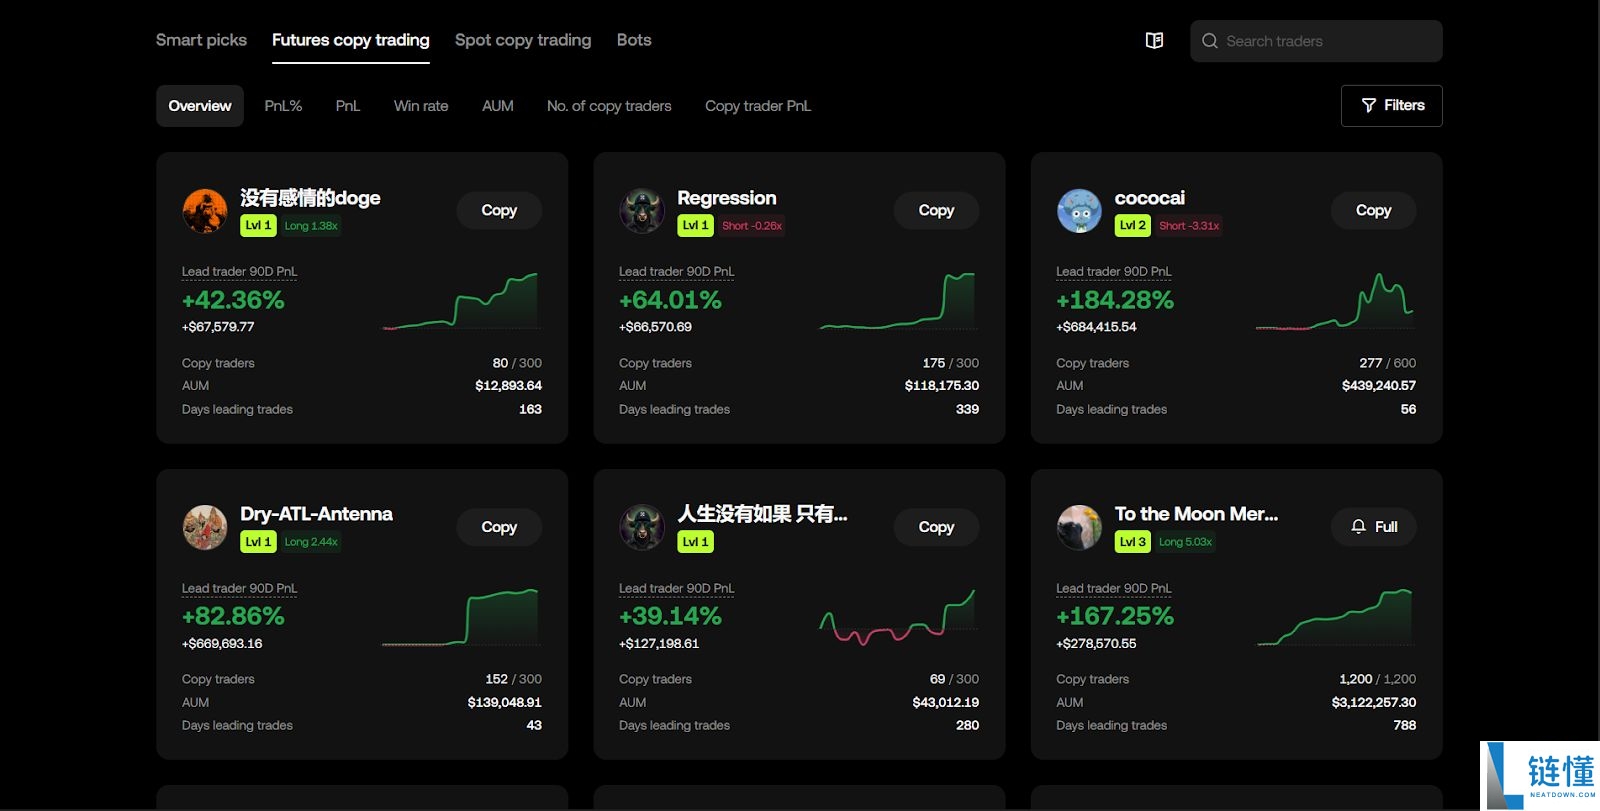Image resolution: width=1600 pixels, height=811 pixels.
Task: Open the copy trading guide book icon
Action: tap(1154, 41)
